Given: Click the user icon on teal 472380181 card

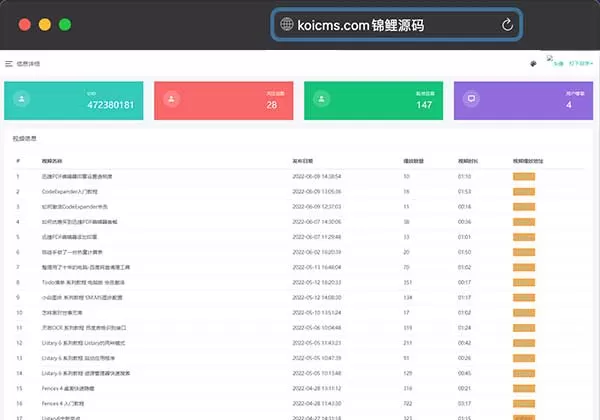Looking at the screenshot, I should click(x=21, y=99).
